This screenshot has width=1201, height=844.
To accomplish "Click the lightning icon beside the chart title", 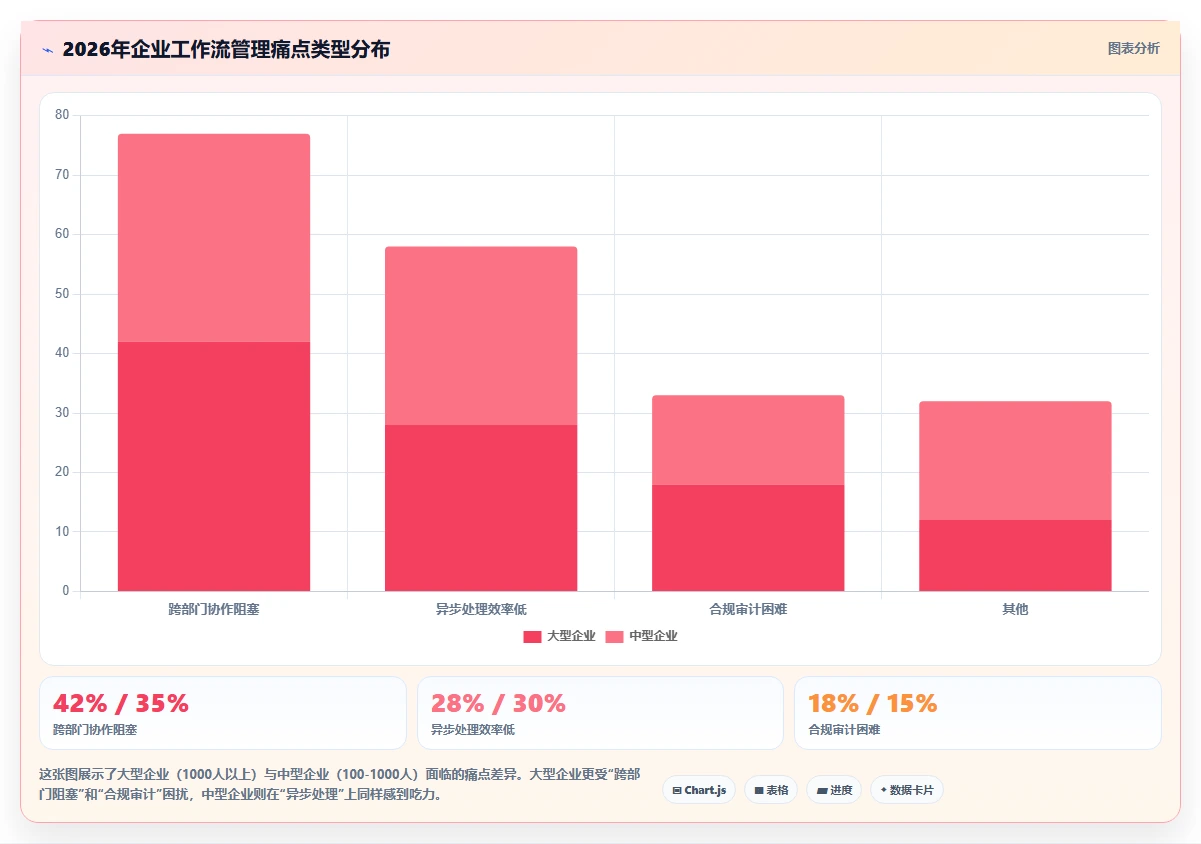I will click(x=47, y=49).
